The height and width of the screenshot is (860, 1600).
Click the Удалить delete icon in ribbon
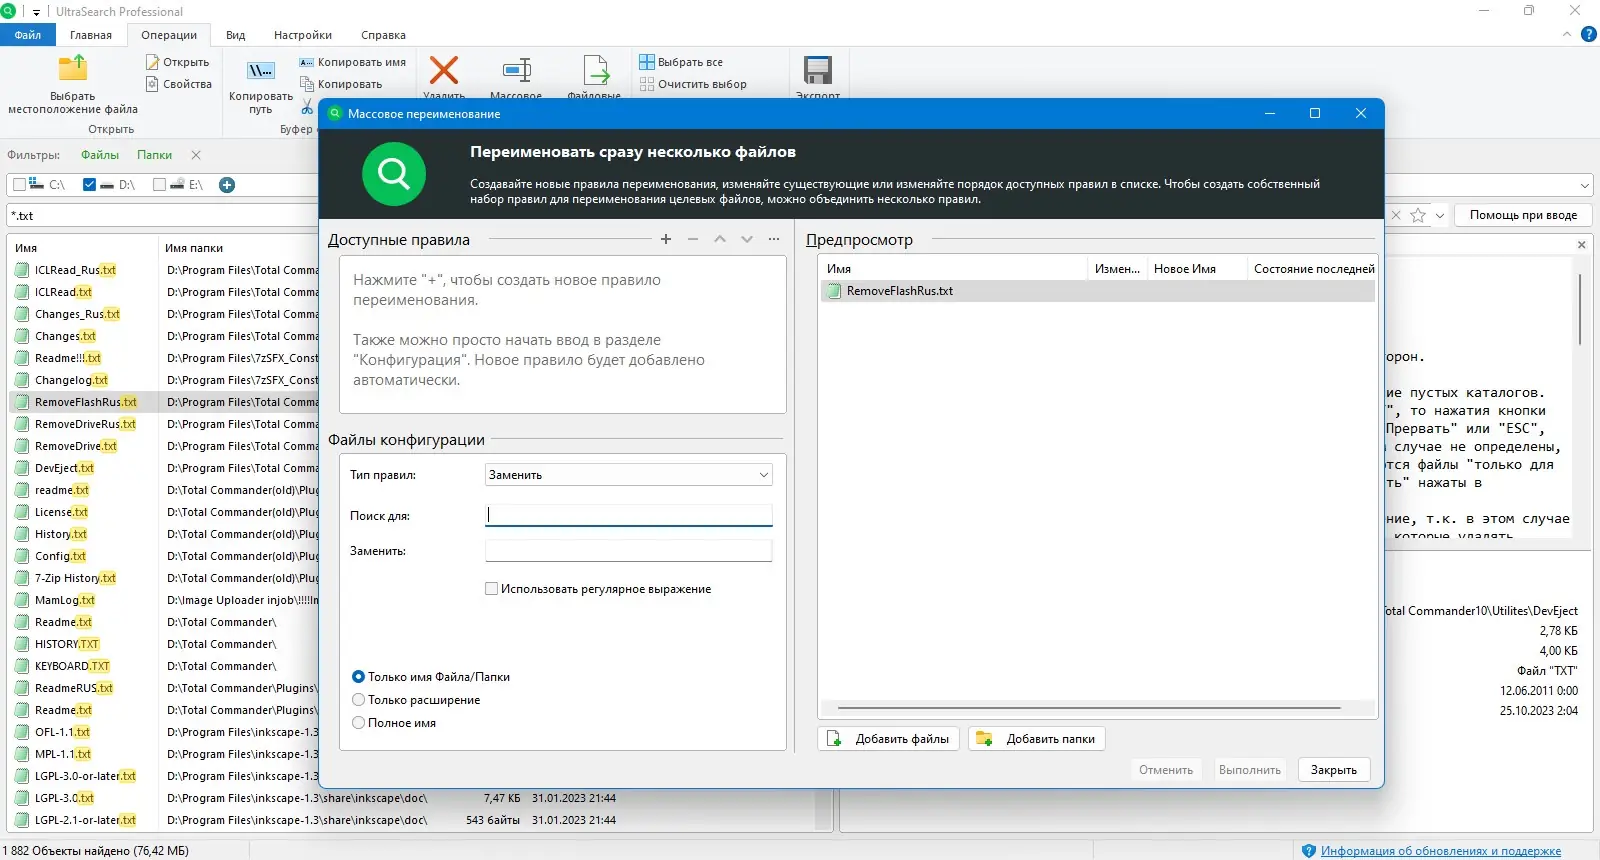click(x=444, y=71)
